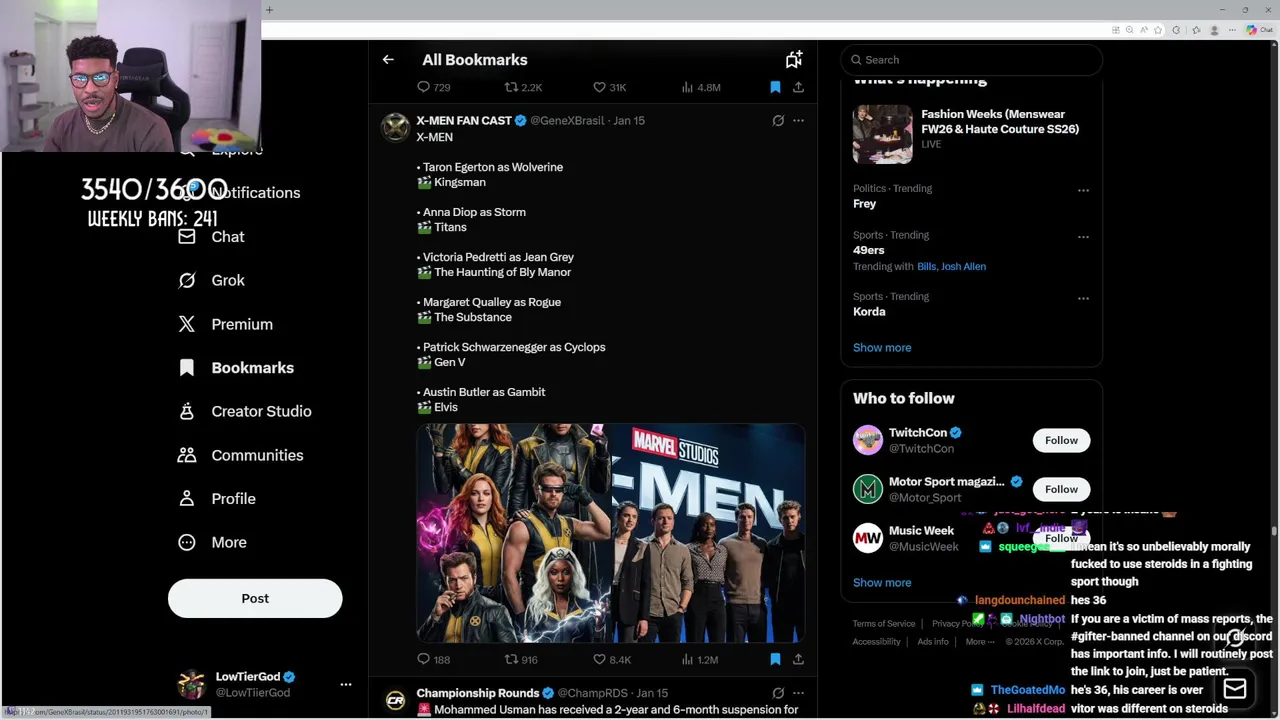Open the messages envelope icon
The image size is (1280, 720).
1235,688
